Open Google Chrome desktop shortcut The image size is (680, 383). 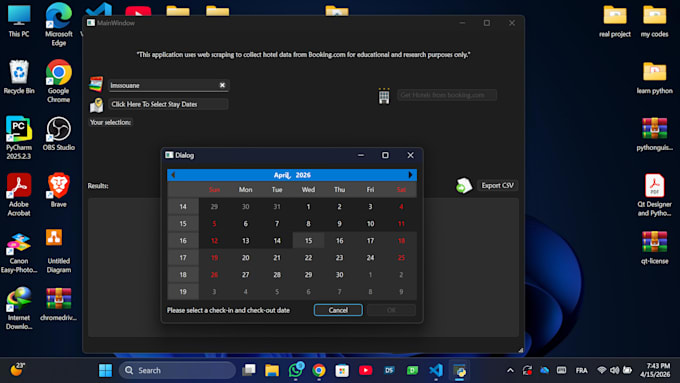click(x=59, y=81)
